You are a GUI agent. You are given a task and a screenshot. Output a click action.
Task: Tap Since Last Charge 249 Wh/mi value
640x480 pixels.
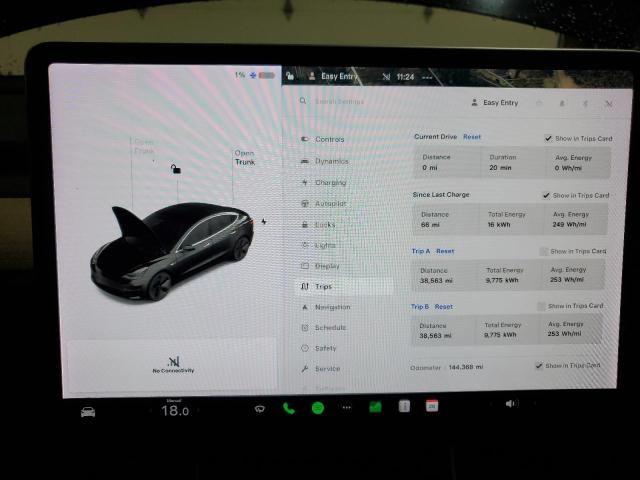click(x=569, y=224)
